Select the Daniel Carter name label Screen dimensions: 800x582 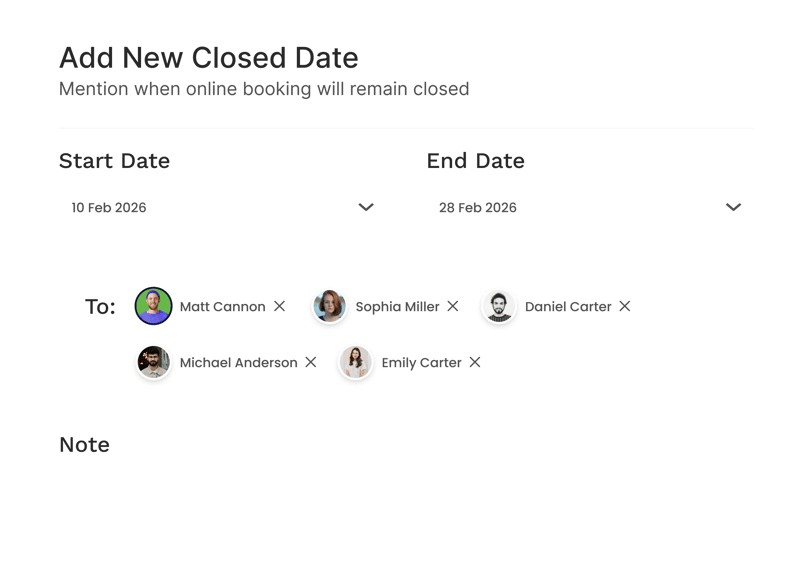coord(568,307)
